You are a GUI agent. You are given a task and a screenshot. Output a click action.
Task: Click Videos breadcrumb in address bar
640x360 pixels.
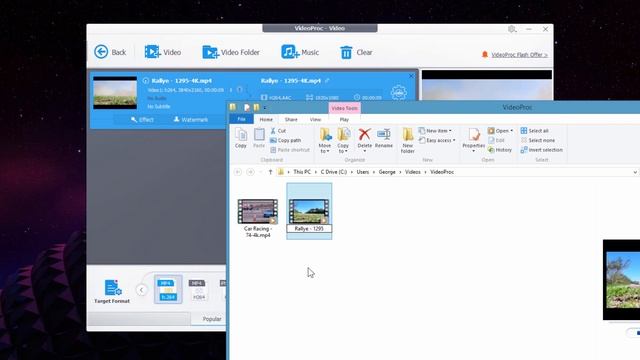pyautogui.click(x=413, y=172)
